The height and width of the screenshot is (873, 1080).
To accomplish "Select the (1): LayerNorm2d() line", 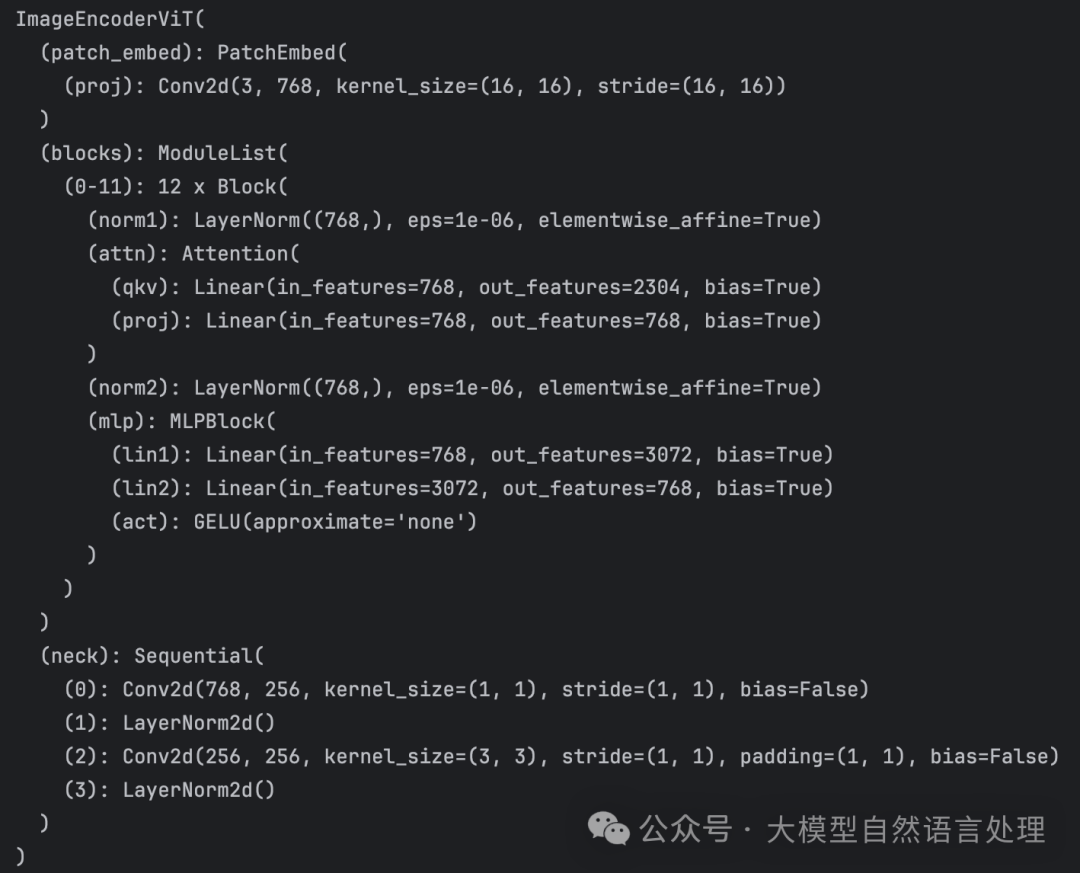I will pyautogui.click(x=169, y=723).
